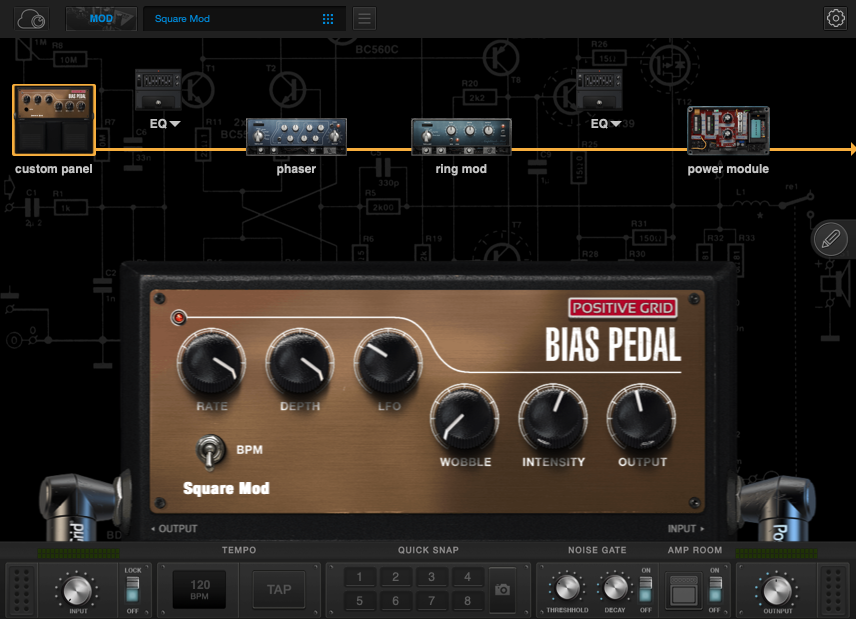
Task: Click the 120 BPM tempo display
Action: coord(199,590)
